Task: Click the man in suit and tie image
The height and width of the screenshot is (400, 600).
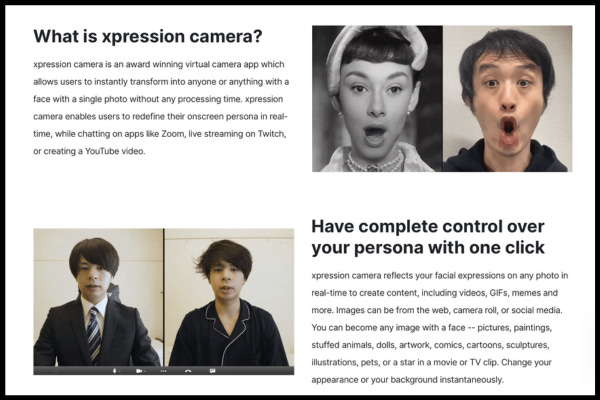Action: 98,297
